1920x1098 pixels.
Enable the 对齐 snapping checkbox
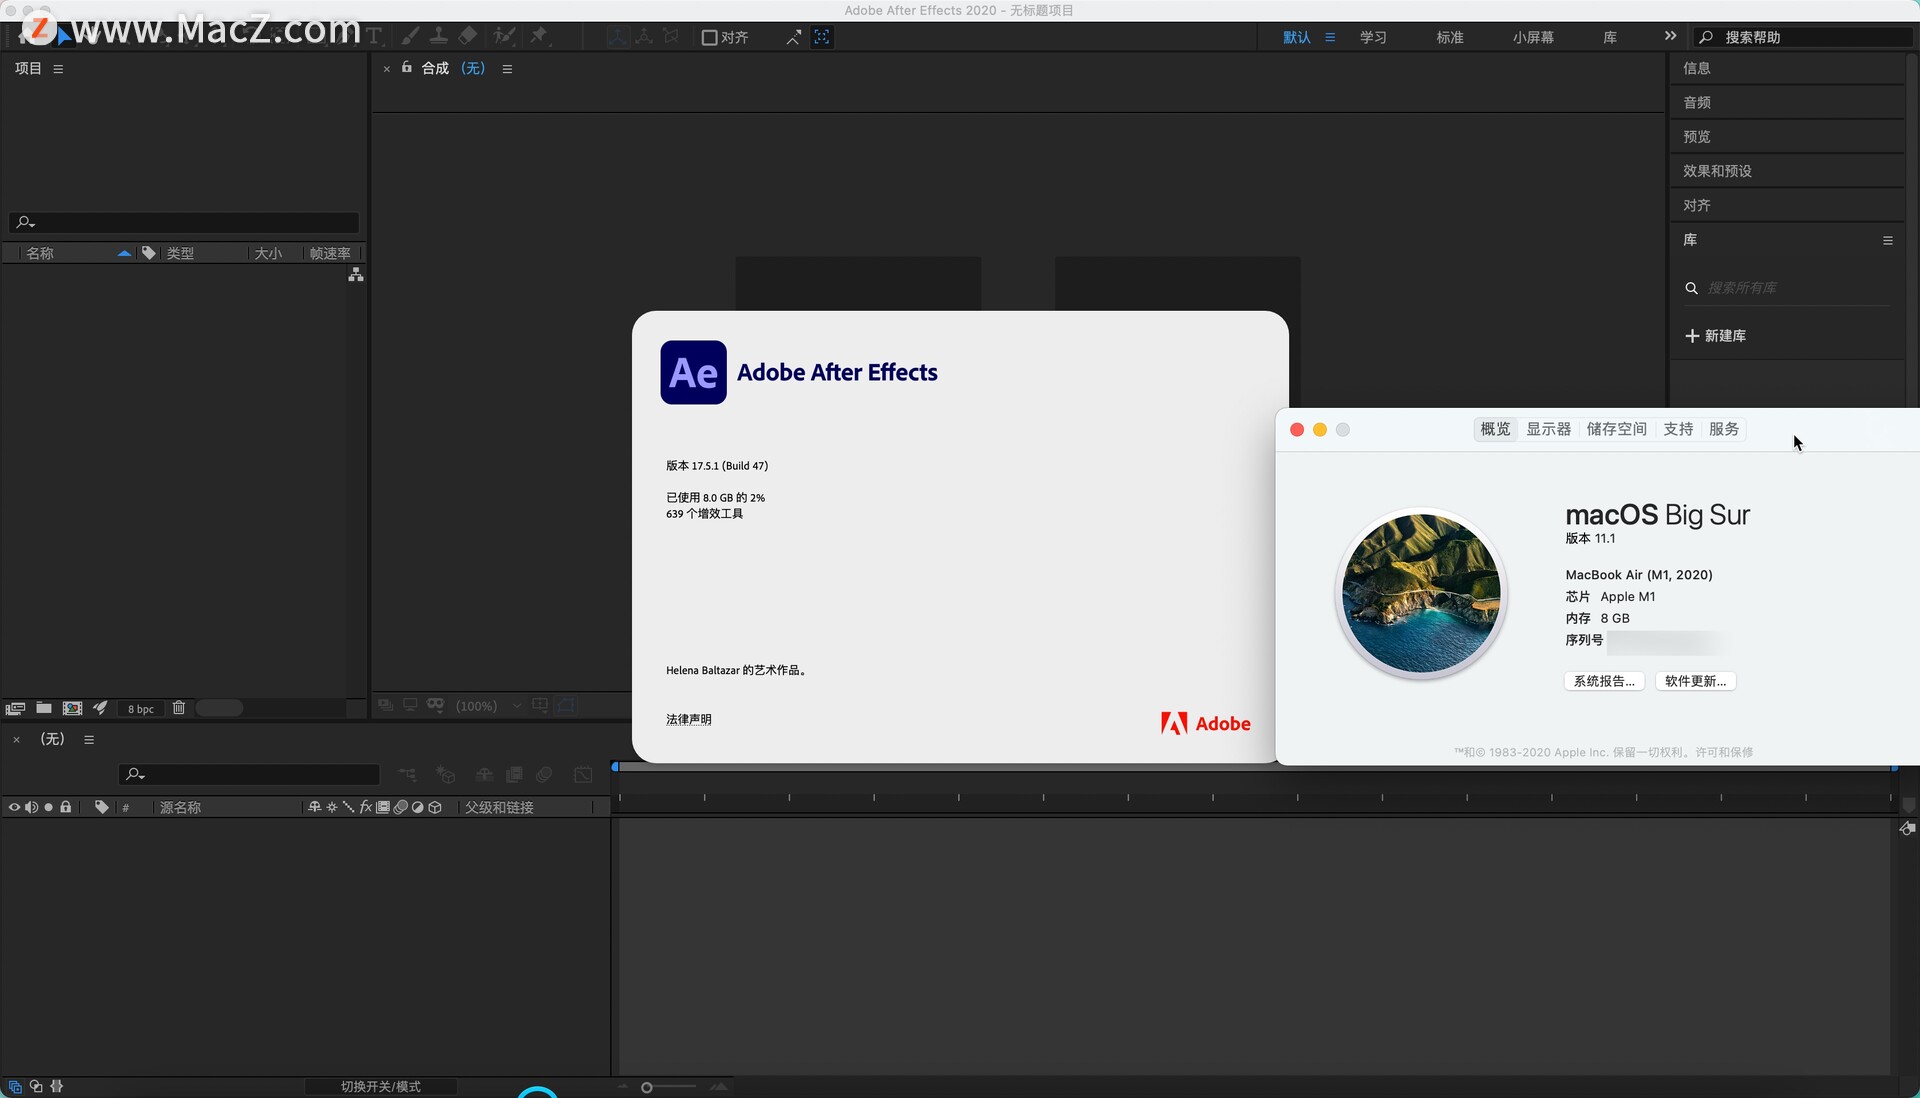pyautogui.click(x=709, y=37)
